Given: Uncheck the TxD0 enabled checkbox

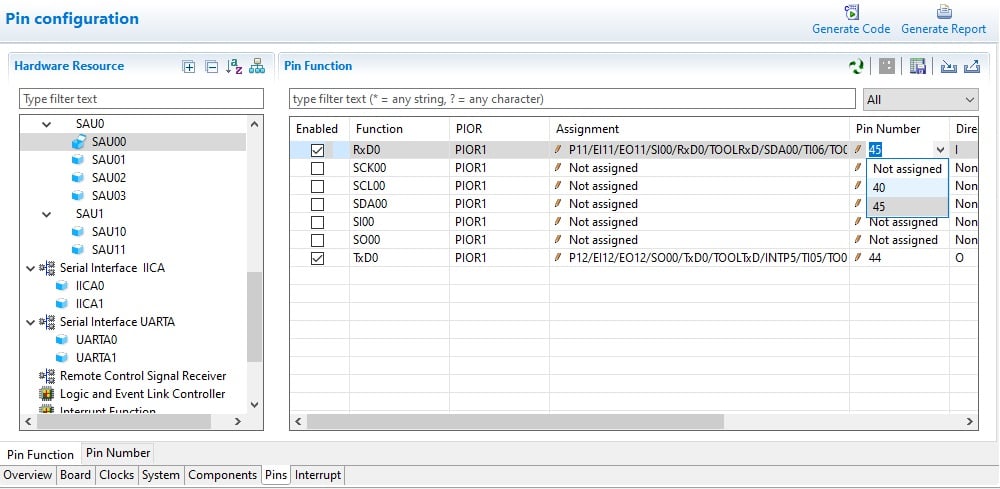Looking at the screenshot, I should click(317, 258).
